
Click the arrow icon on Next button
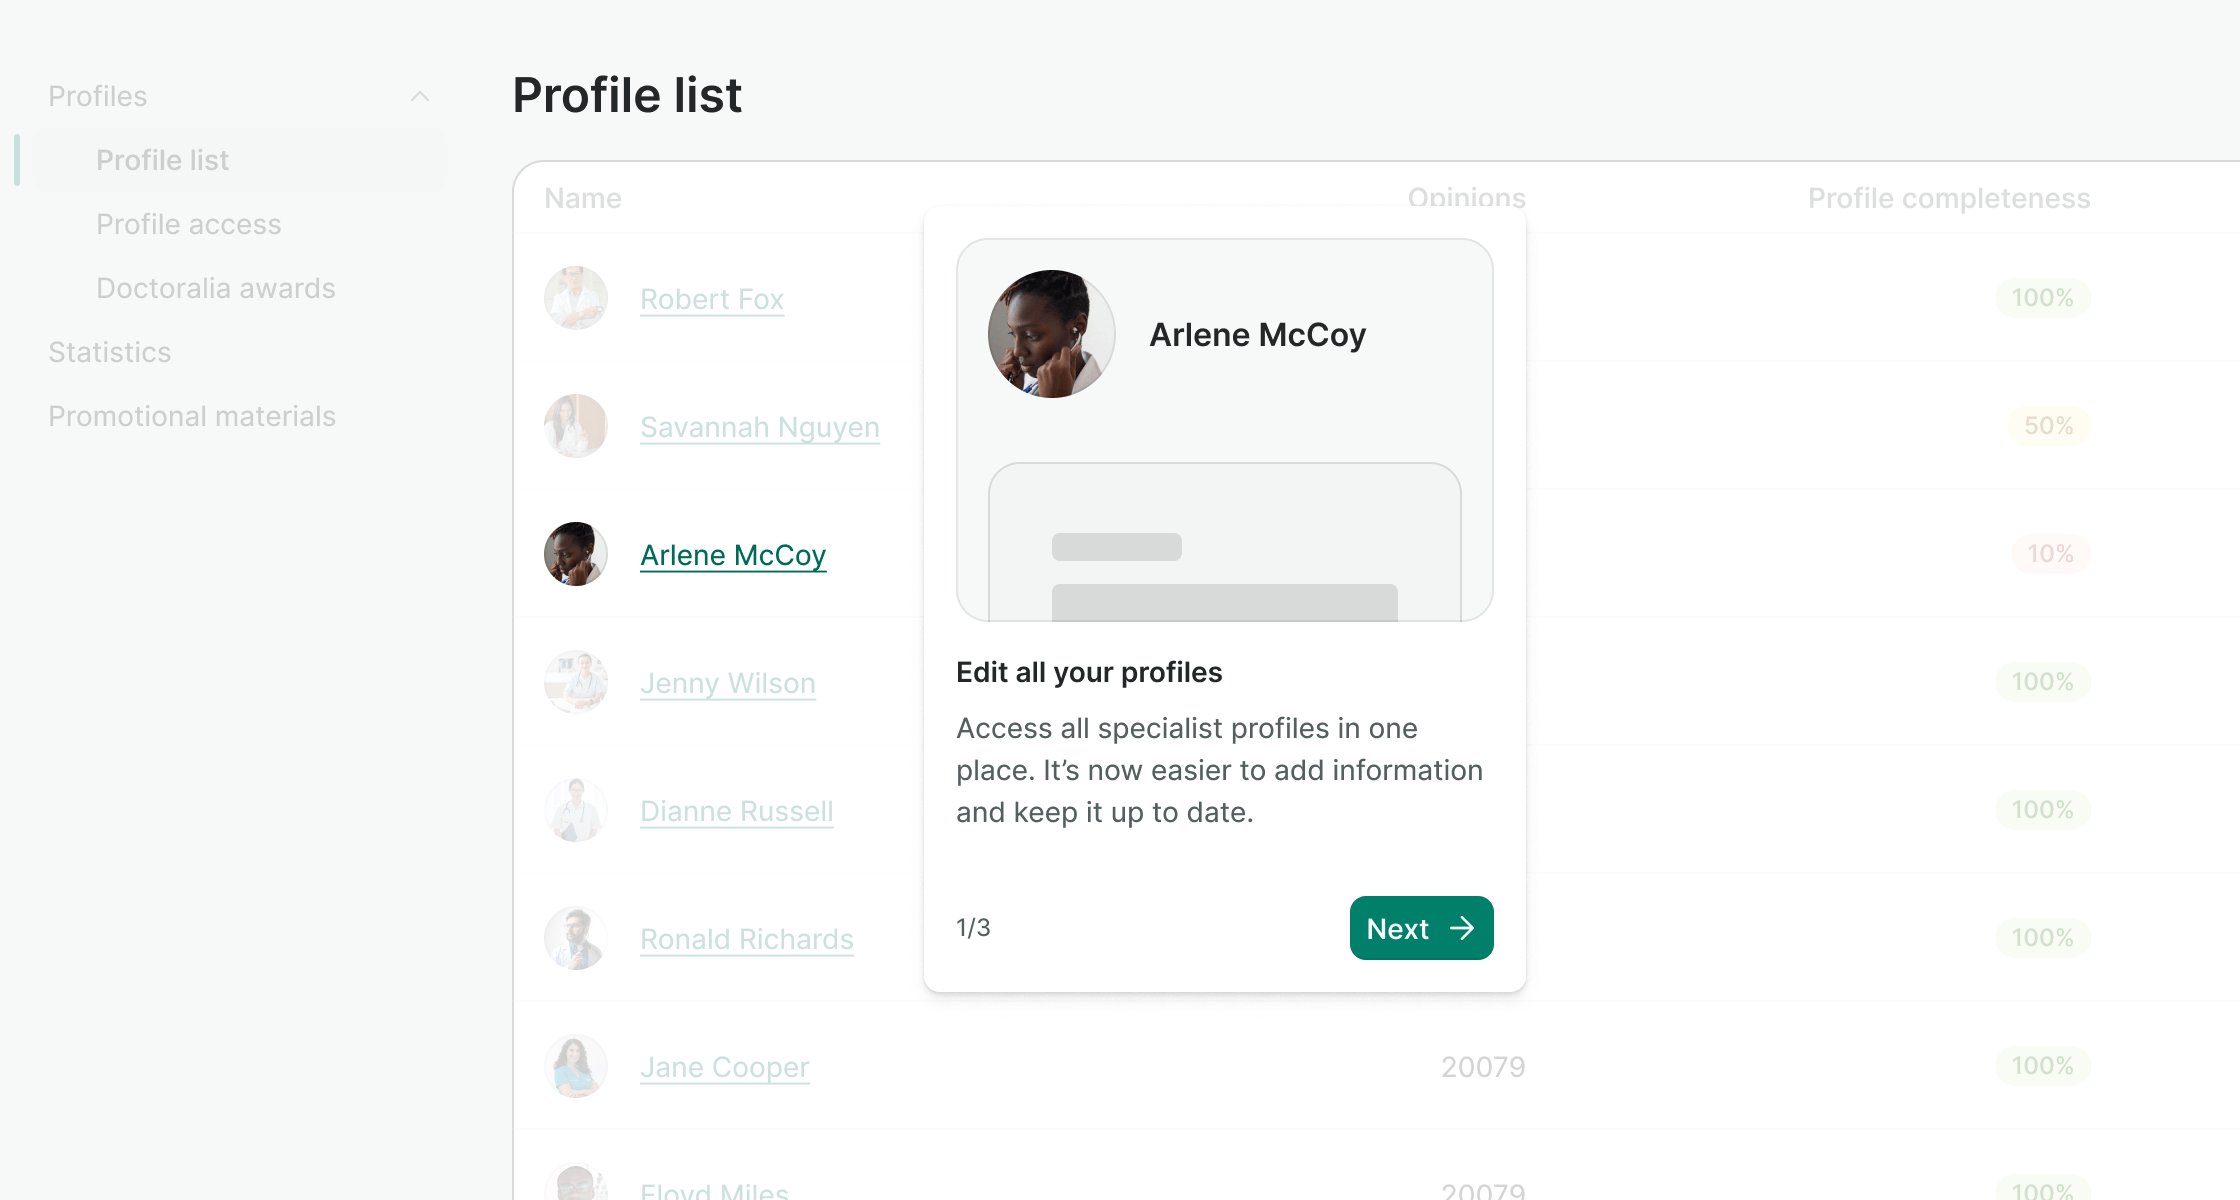click(x=1462, y=928)
